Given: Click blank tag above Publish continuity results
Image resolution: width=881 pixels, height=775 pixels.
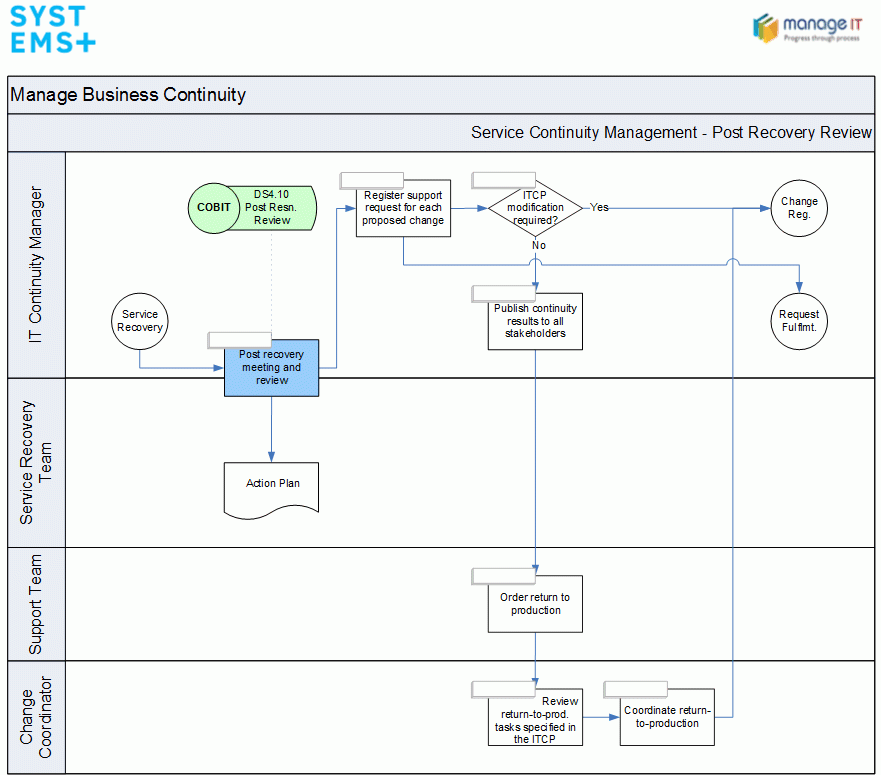Looking at the screenshot, I should [x=503, y=293].
